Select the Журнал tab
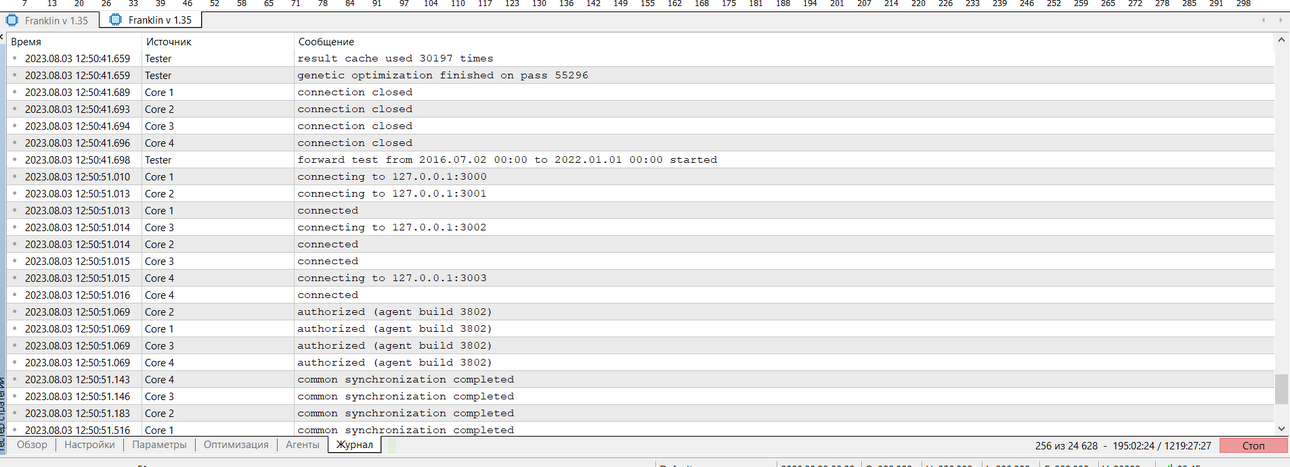Viewport: 1290px width, 467px height. [x=355, y=445]
